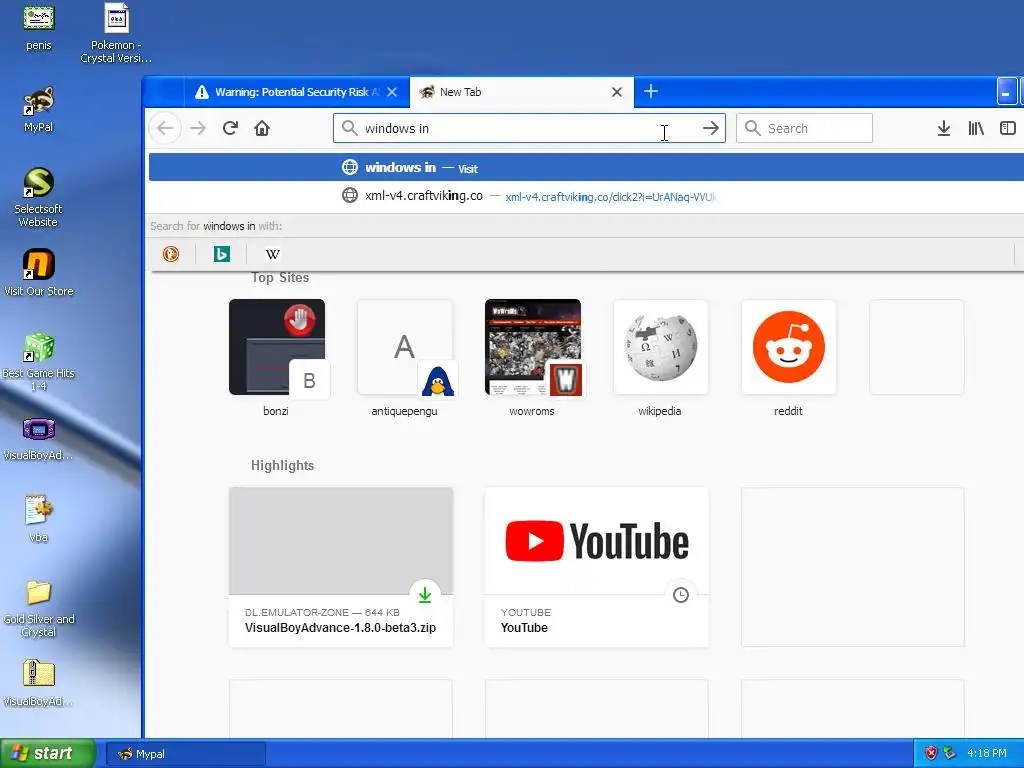Select the Selectsoft Website desktop shortcut
This screenshot has height=768, width=1024.
click(39, 197)
